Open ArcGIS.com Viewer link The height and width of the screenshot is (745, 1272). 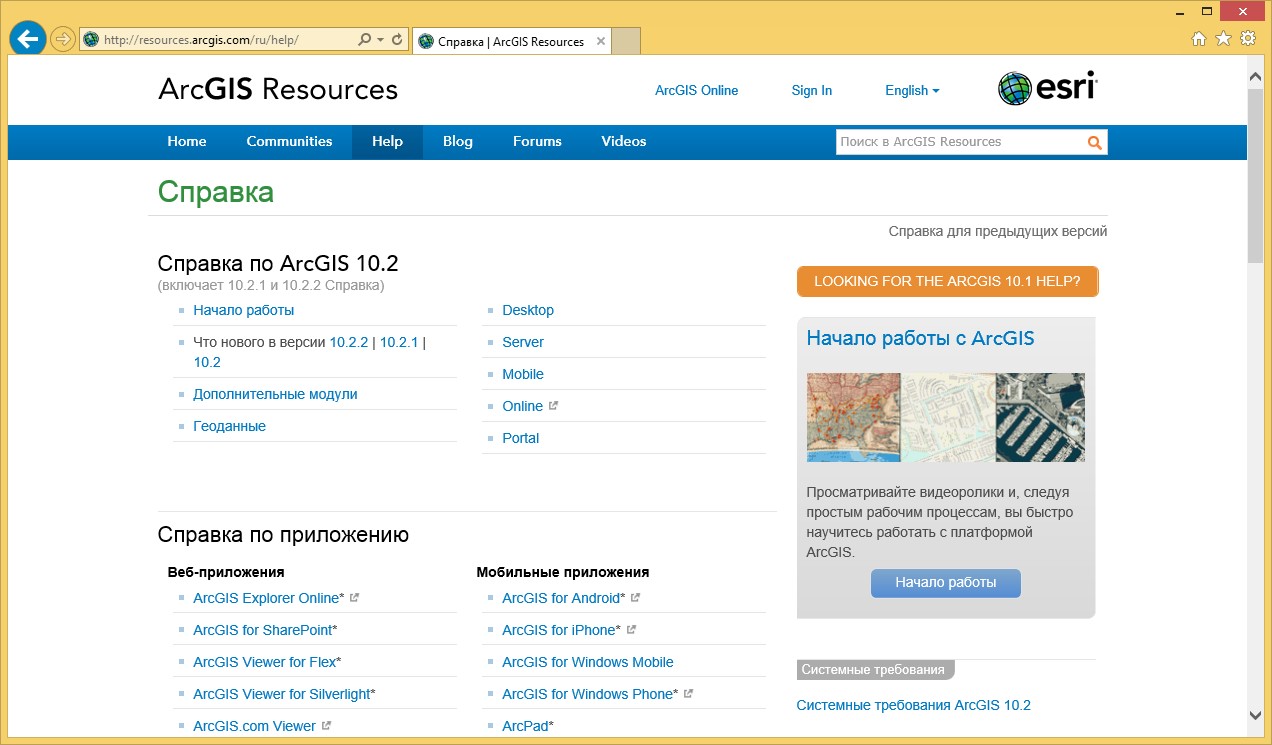pyautogui.click(x=254, y=726)
